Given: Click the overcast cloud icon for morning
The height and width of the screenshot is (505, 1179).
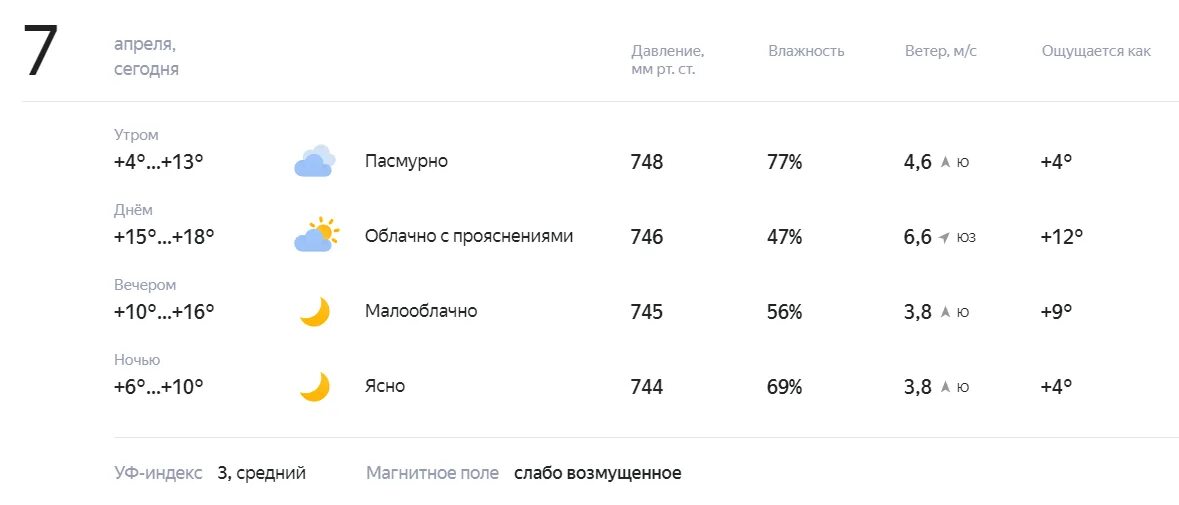Looking at the screenshot, I should (314, 161).
